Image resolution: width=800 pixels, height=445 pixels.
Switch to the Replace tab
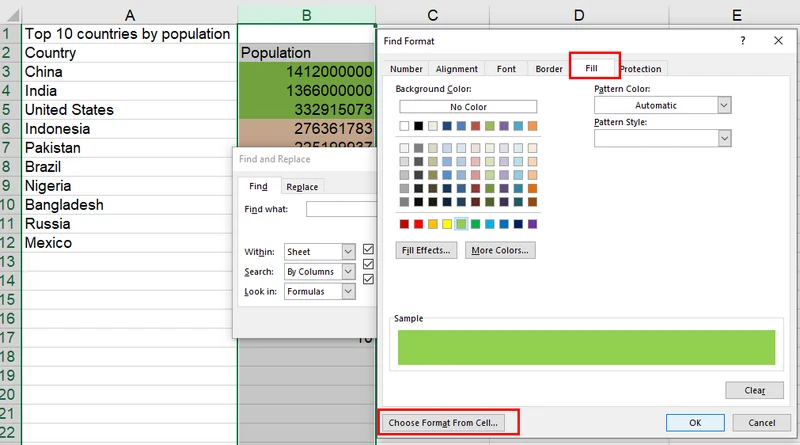point(302,187)
